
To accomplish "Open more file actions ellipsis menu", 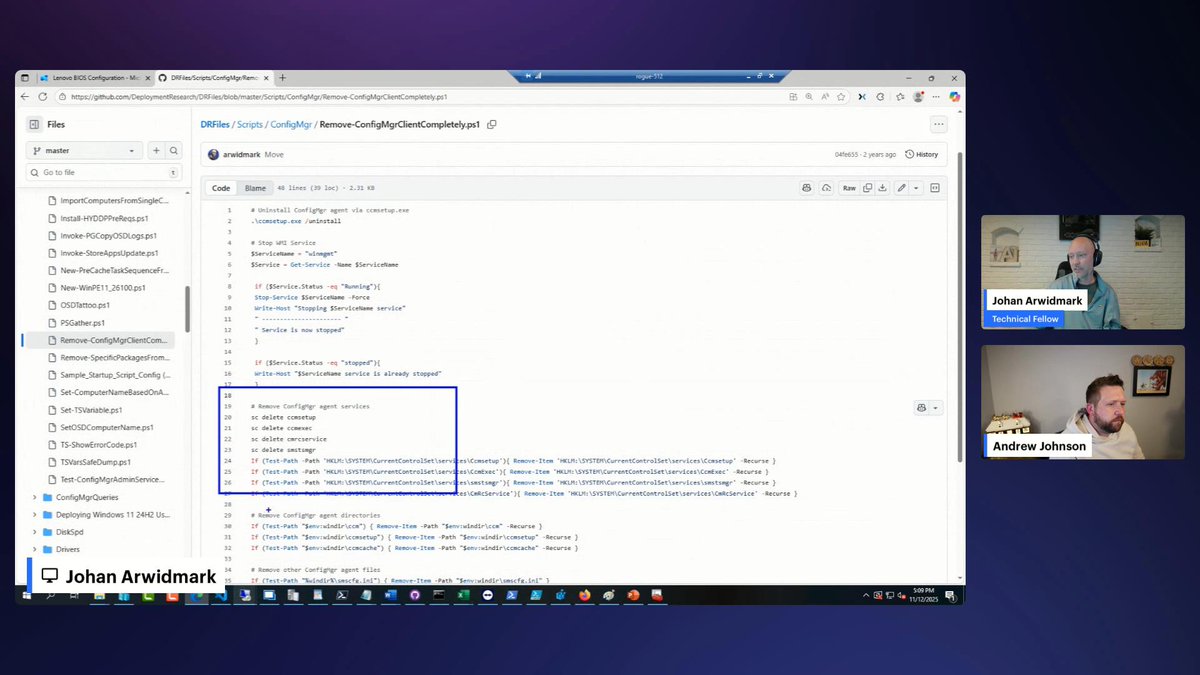I will (x=938, y=124).
